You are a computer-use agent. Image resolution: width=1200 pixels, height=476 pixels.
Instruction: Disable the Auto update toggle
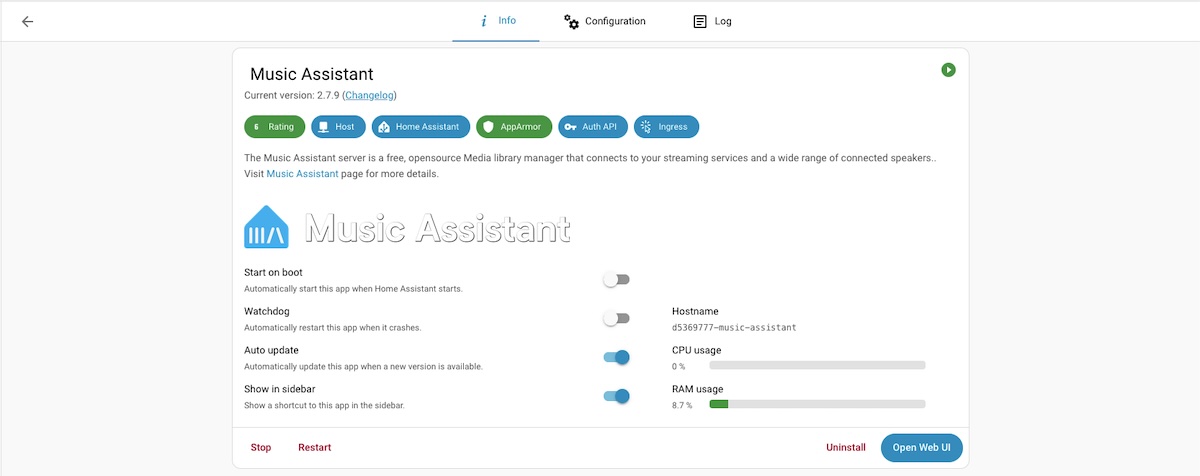[x=616, y=357]
